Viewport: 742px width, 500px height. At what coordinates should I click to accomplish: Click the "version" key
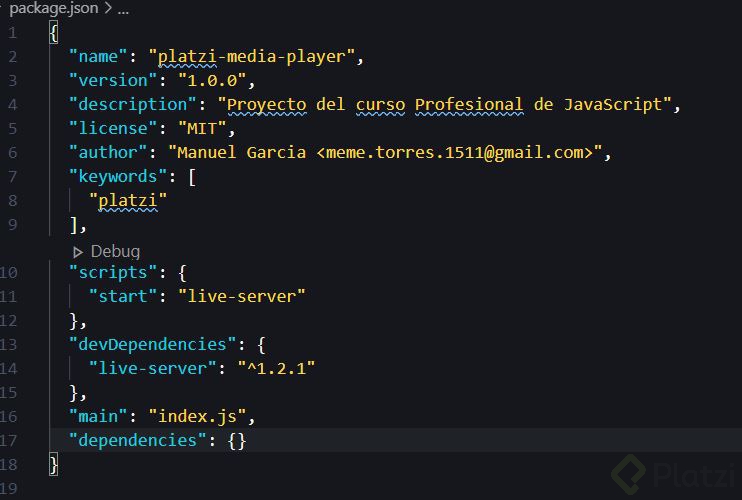[x=113, y=80]
